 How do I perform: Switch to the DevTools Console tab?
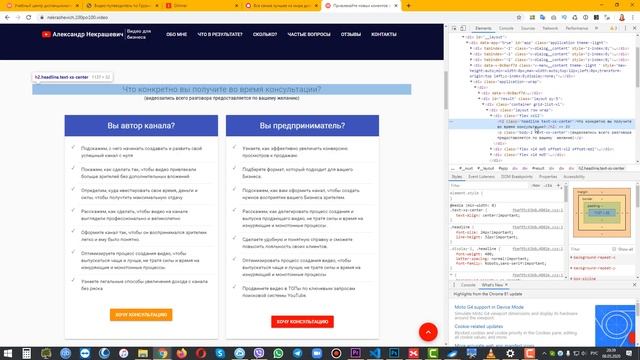pyautogui.click(x=506, y=28)
